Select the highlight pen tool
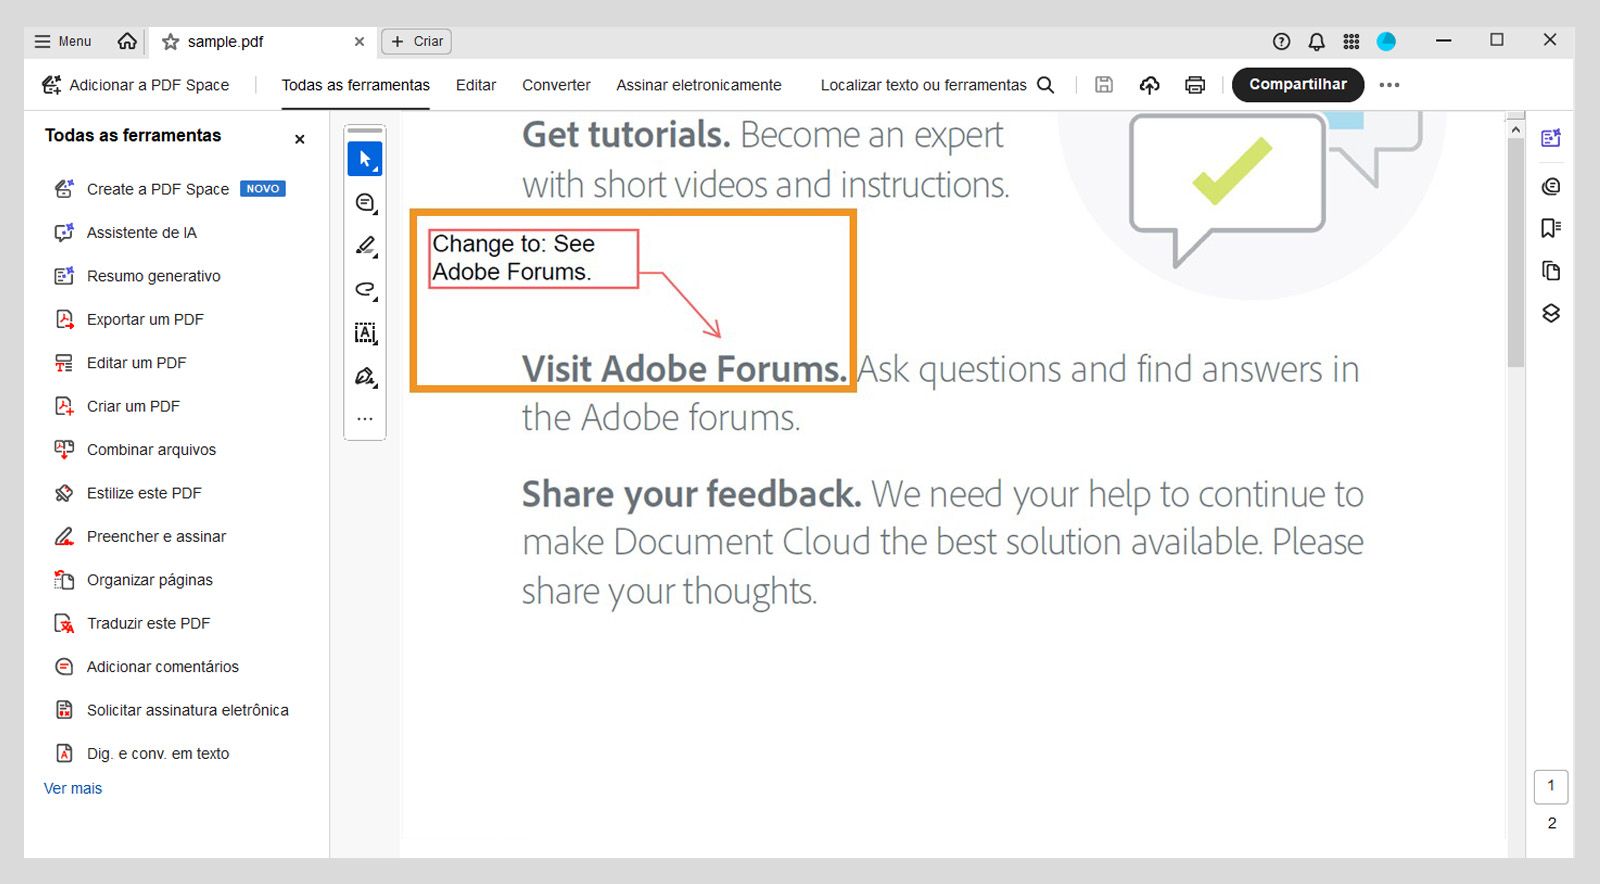Screen dimensions: 1600x884 [365, 246]
